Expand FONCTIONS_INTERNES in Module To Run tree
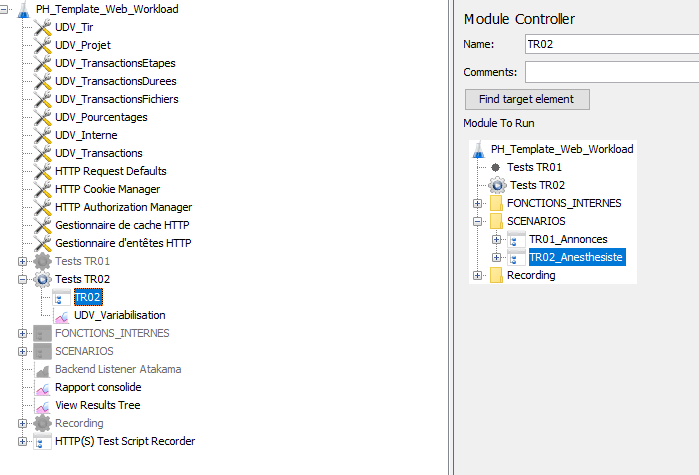 click(x=477, y=204)
